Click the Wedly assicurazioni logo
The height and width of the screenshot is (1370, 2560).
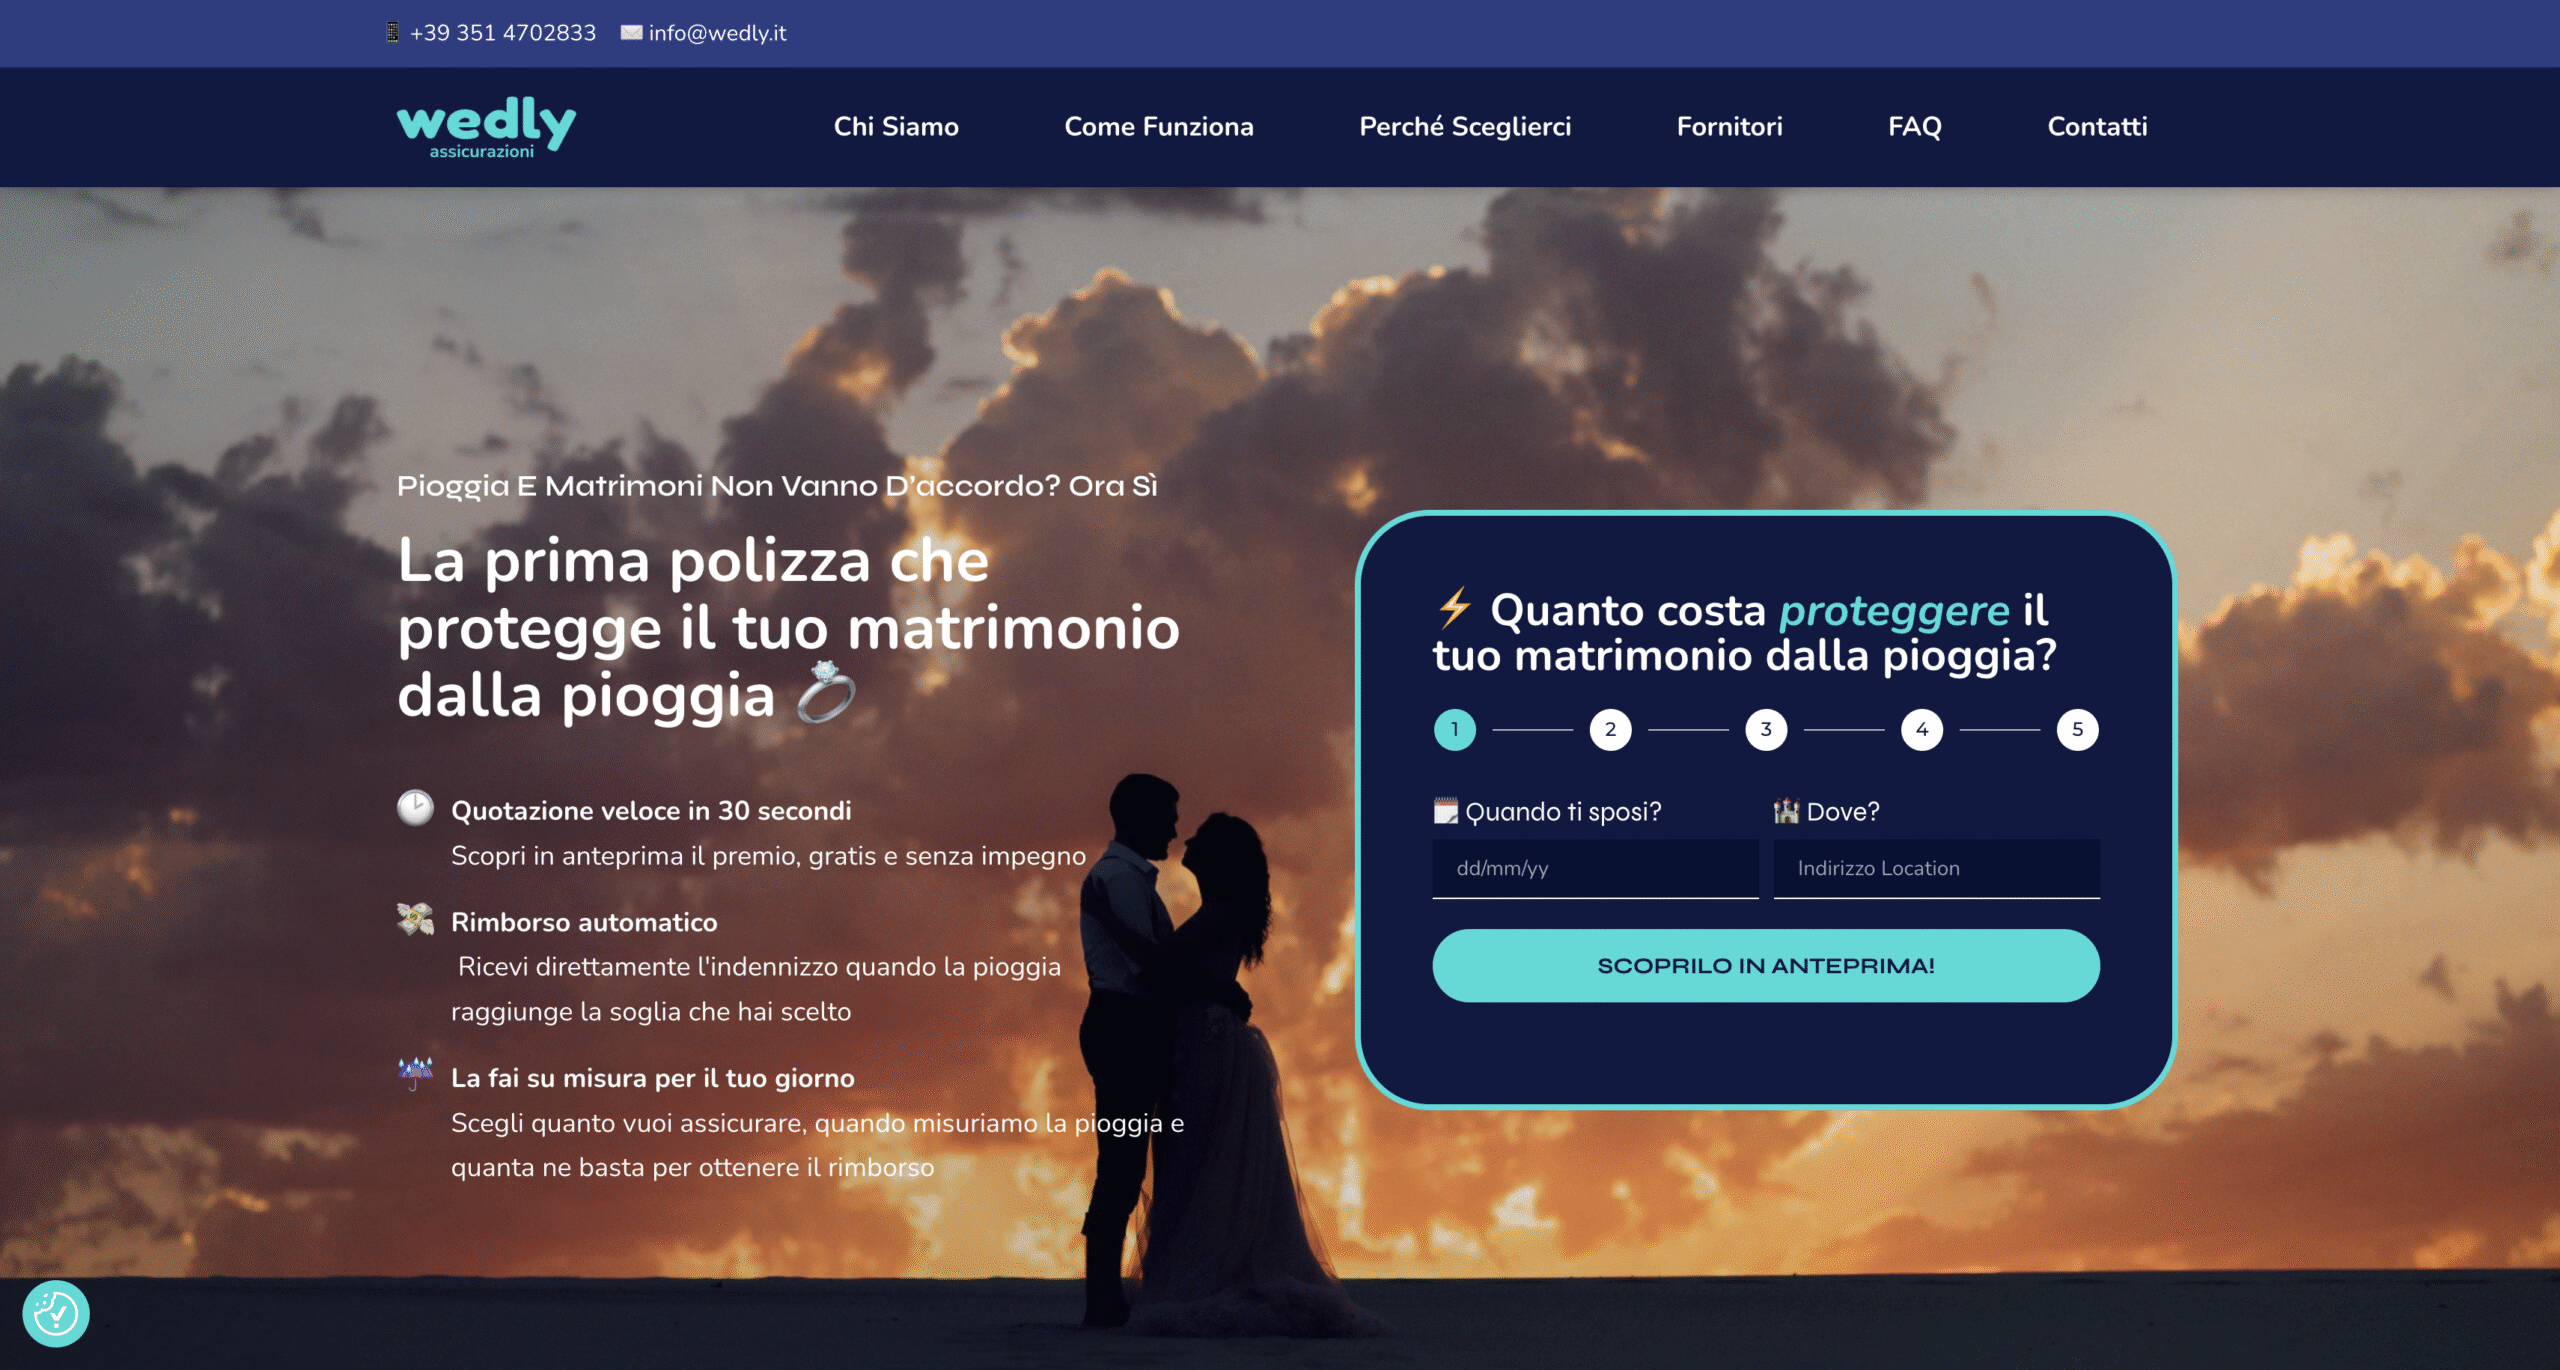486,127
